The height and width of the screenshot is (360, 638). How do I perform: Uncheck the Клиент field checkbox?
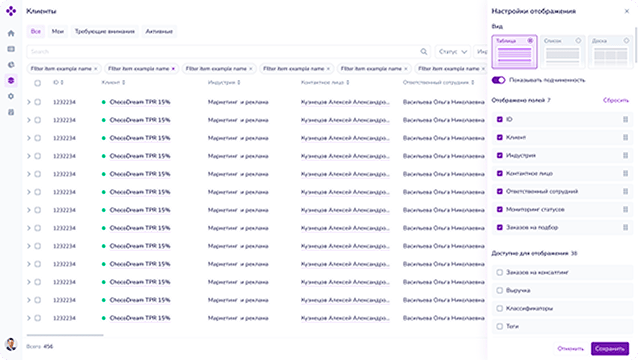tap(500, 137)
